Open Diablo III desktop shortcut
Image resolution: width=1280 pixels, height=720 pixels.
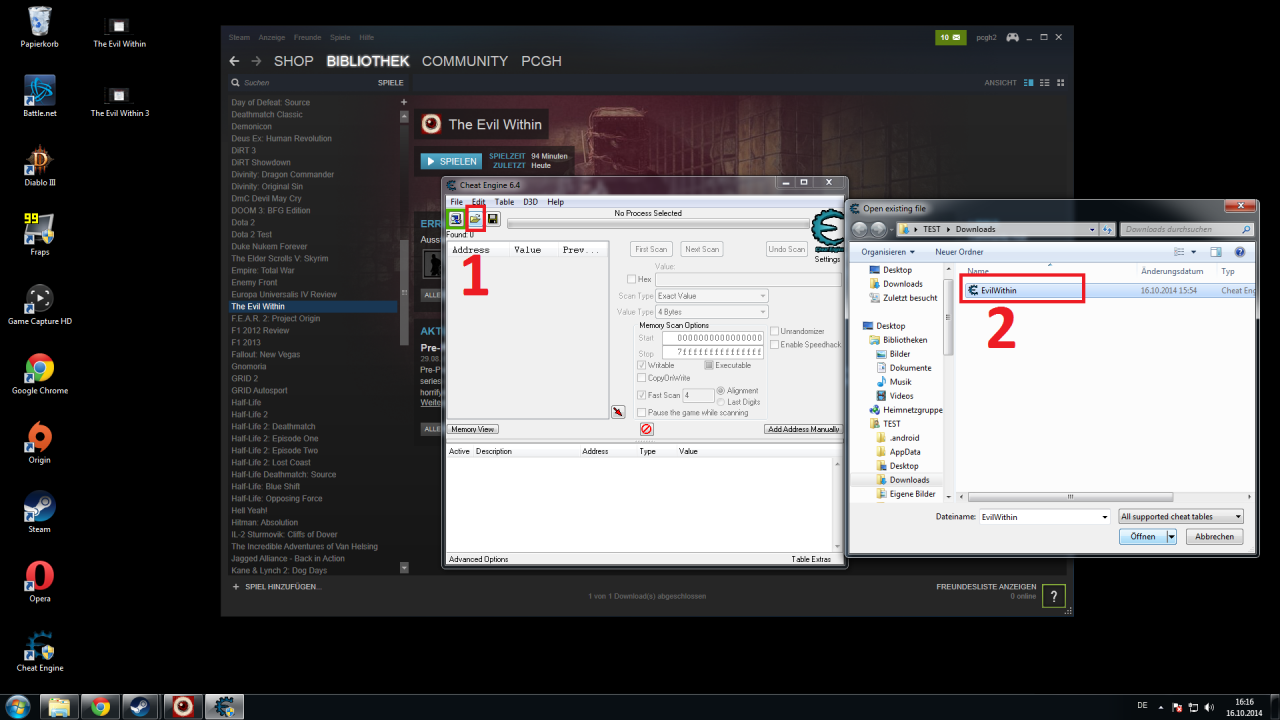(40, 165)
